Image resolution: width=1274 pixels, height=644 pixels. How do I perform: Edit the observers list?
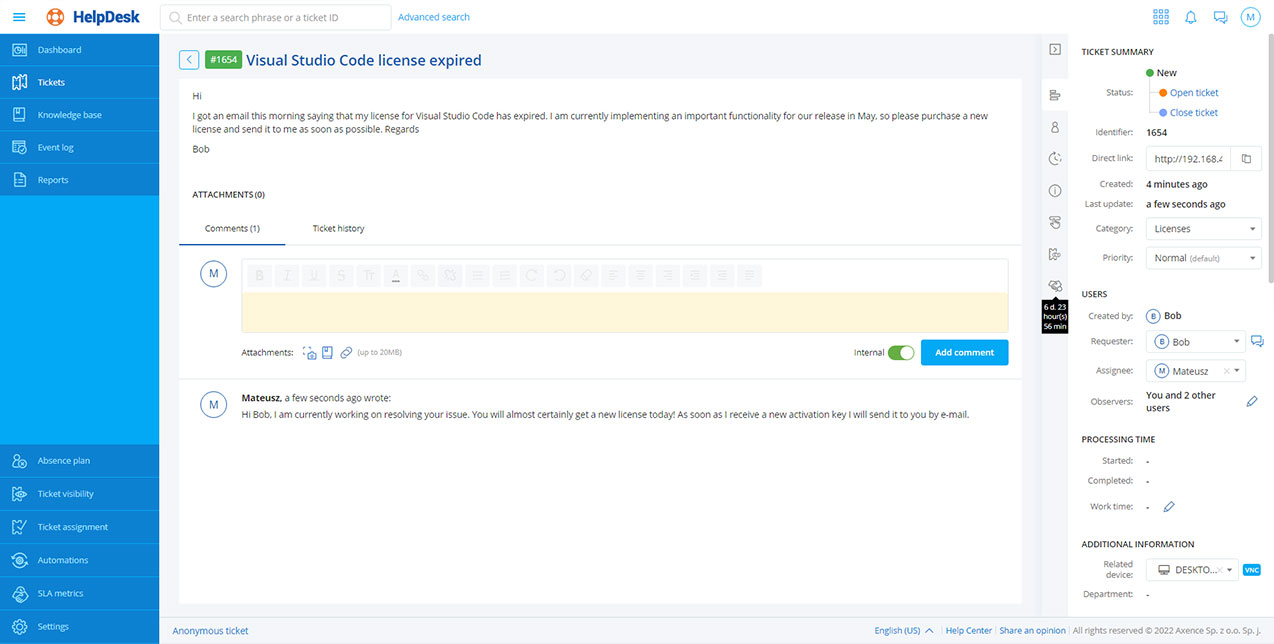(x=1251, y=401)
